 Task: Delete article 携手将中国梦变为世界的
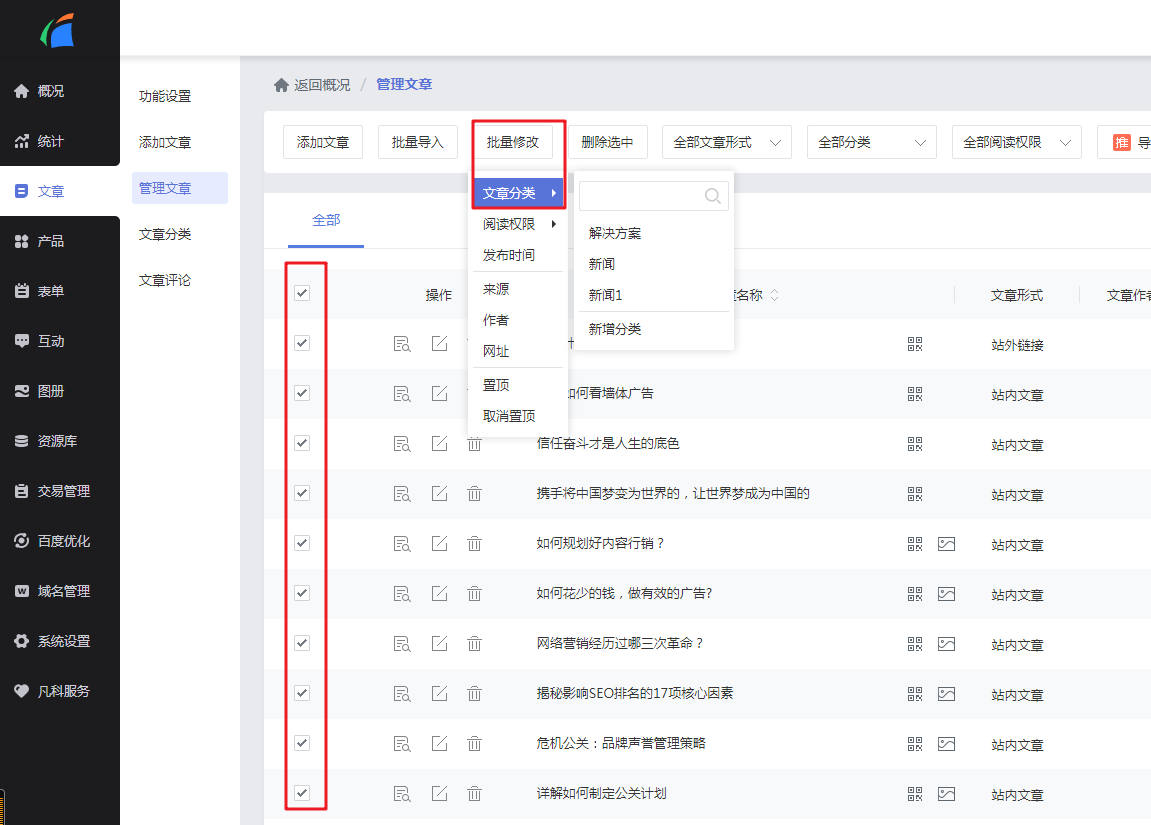474,493
